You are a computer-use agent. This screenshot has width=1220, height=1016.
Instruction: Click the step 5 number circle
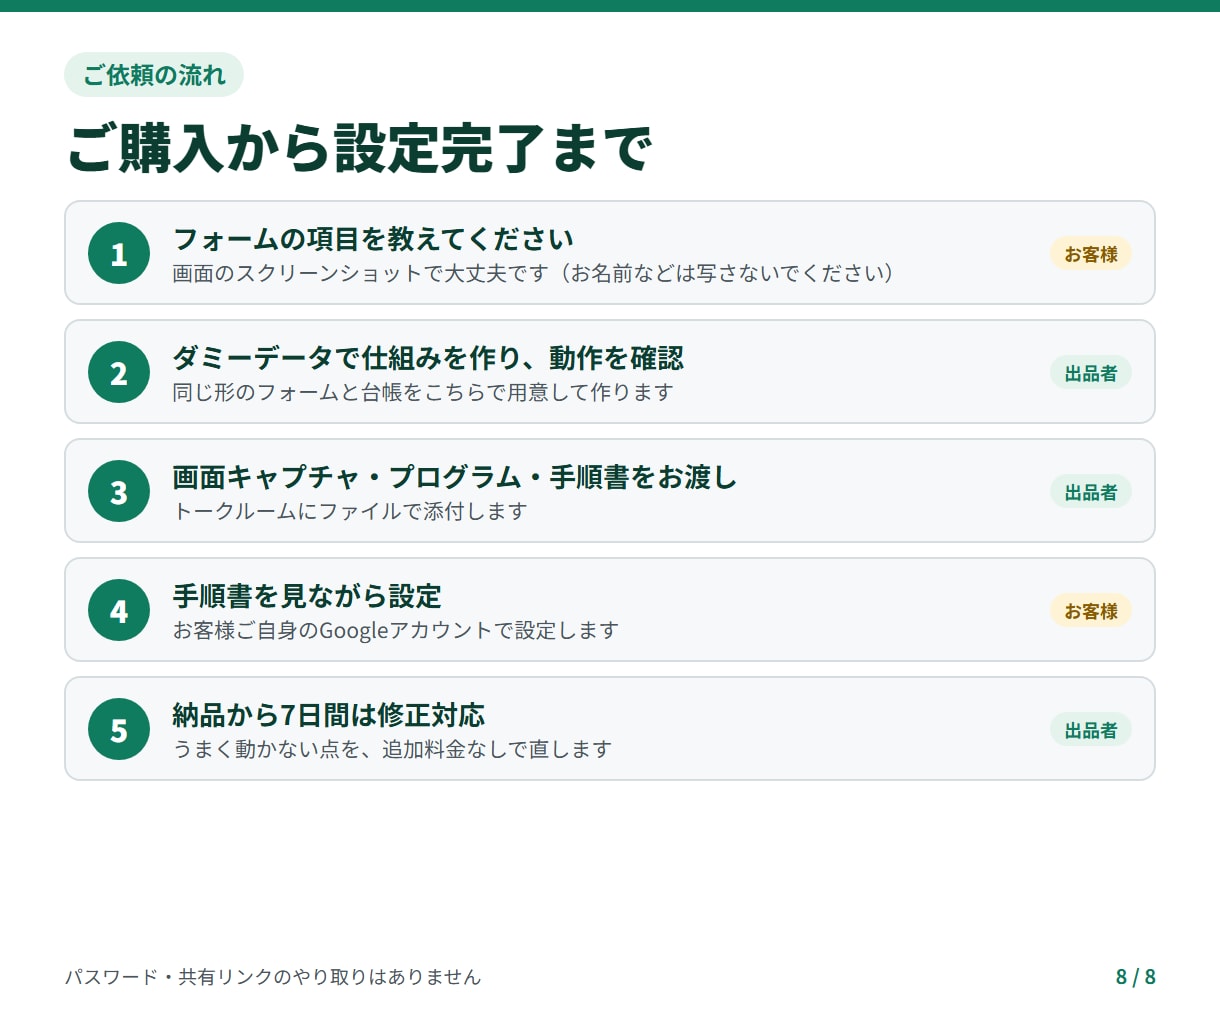[119, 729]
